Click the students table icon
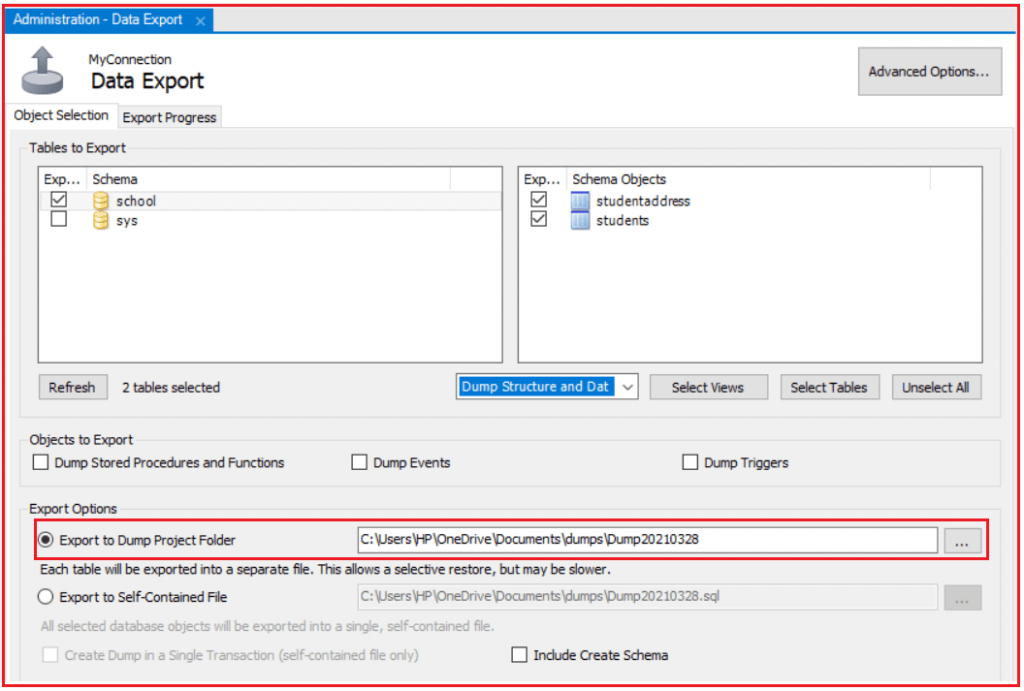Viewport: 1024px width, 691px height. pos(581,221)
